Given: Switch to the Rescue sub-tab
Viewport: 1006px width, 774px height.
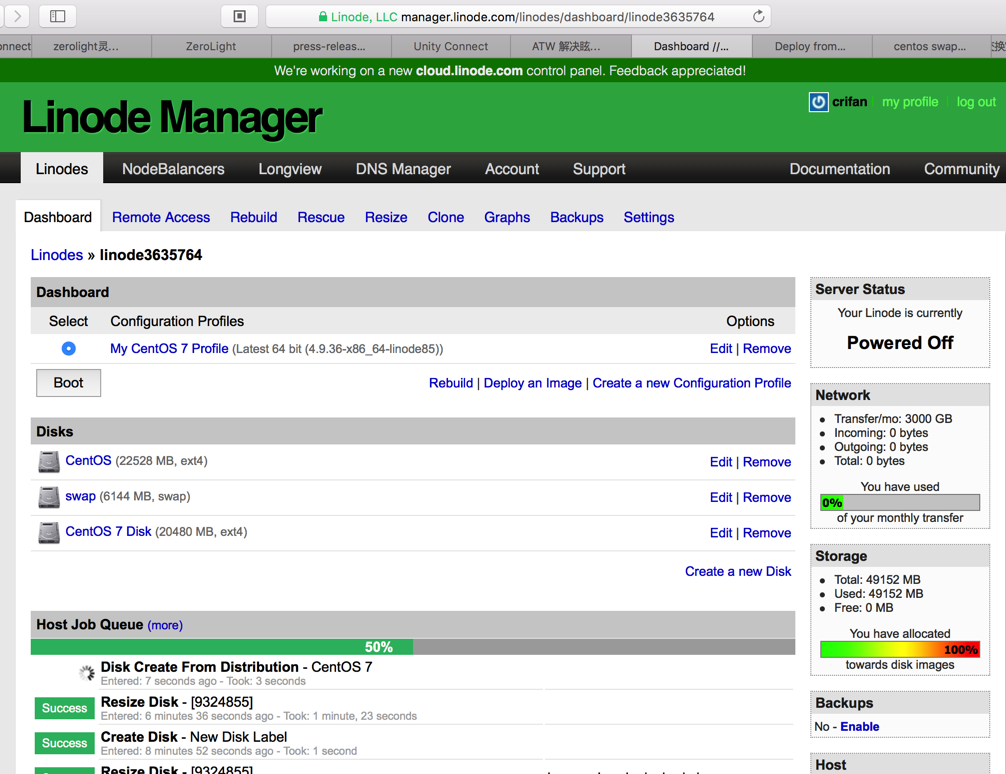Looking at the screenshot, I should [321, 217].
